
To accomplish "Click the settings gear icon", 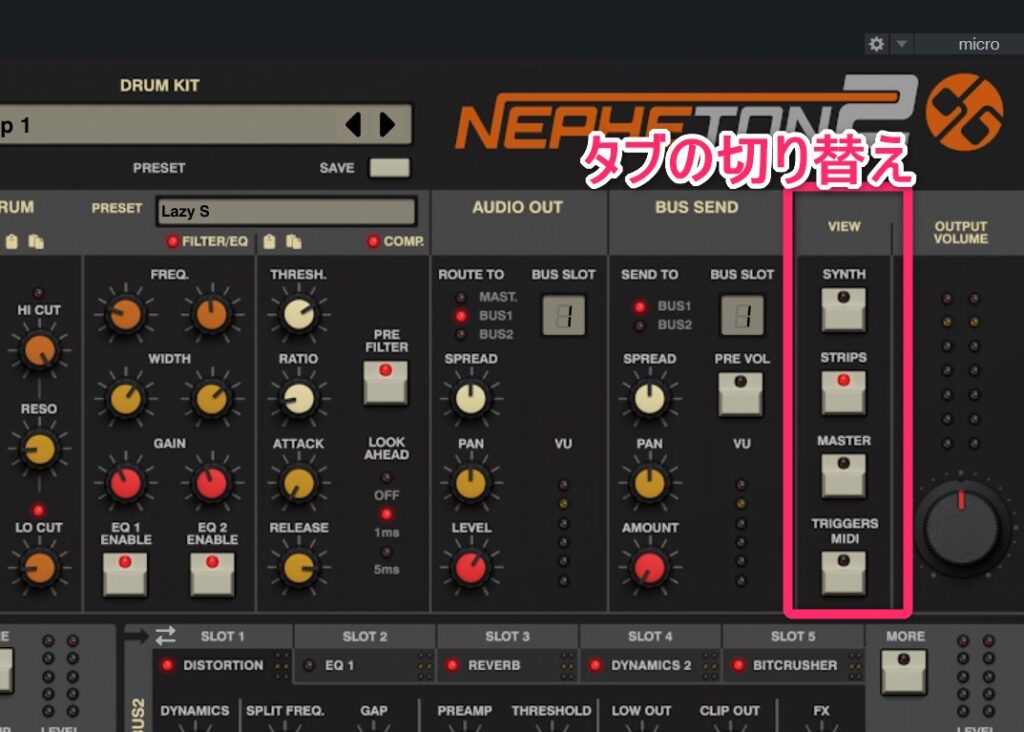I will [876, 44].
